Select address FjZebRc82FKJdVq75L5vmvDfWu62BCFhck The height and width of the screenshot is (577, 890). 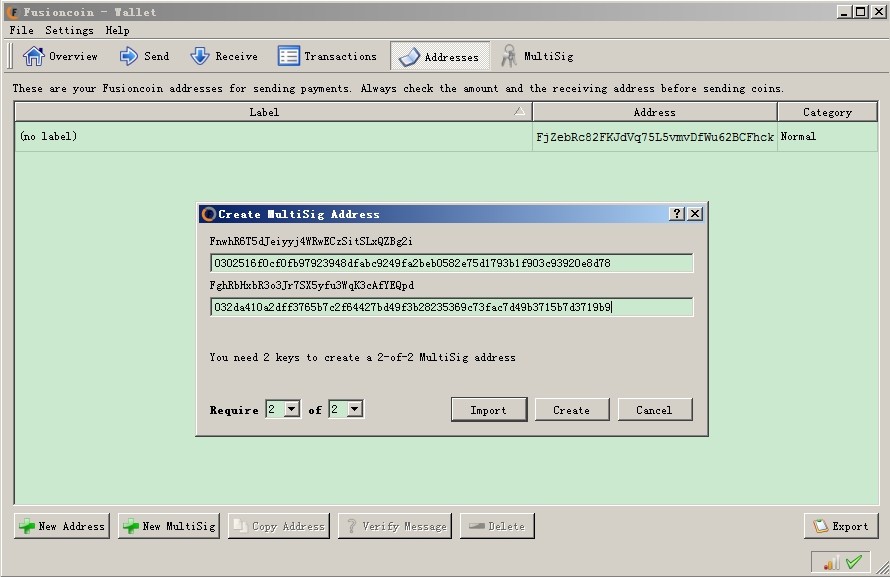[654, 137]
